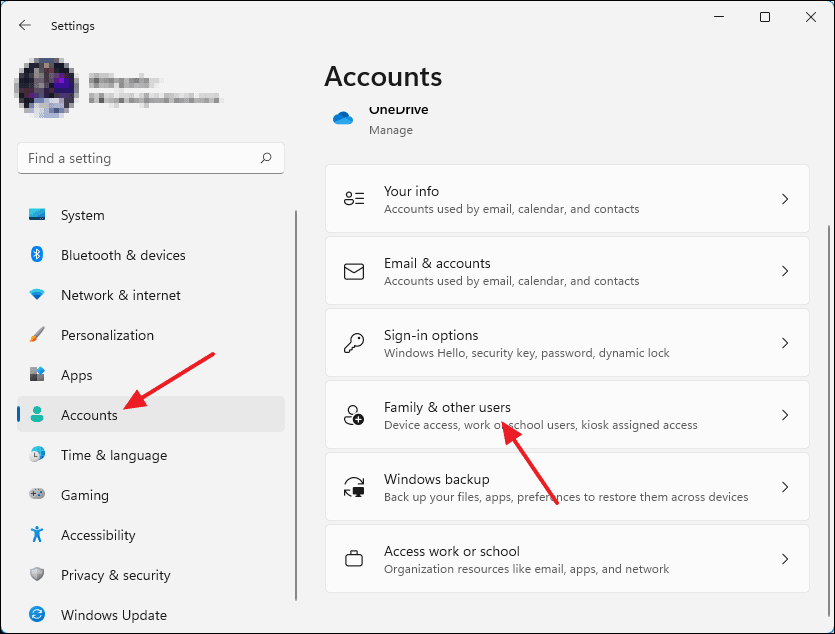The image size is (835, 634).
Task: Open Accessibility settings
Action: click(x=151, y=535)
